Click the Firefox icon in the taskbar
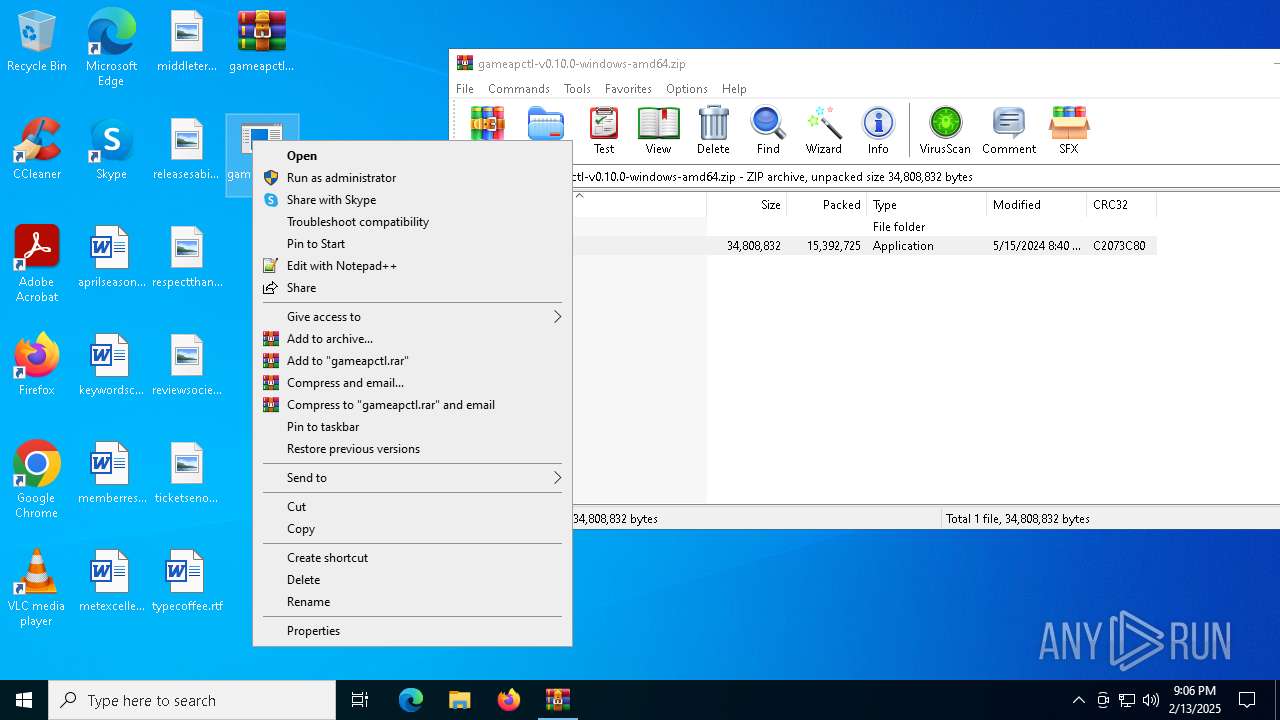This screenshot has height=720, width=1280. click(509, 700)
